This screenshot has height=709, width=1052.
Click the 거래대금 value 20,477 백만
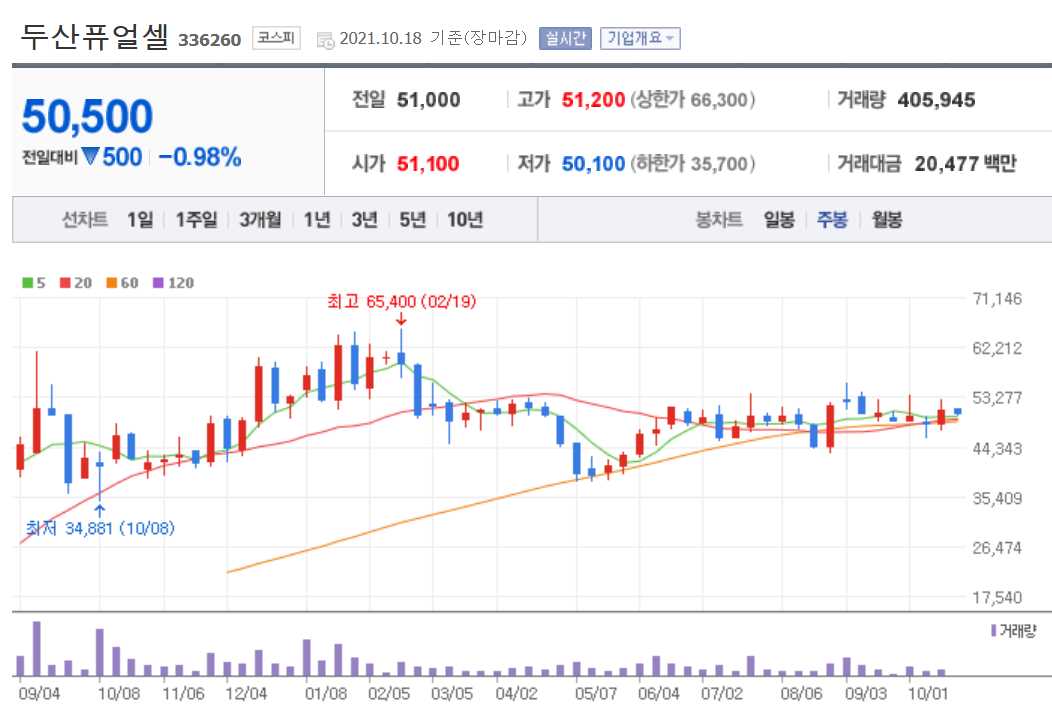[965, 164]
